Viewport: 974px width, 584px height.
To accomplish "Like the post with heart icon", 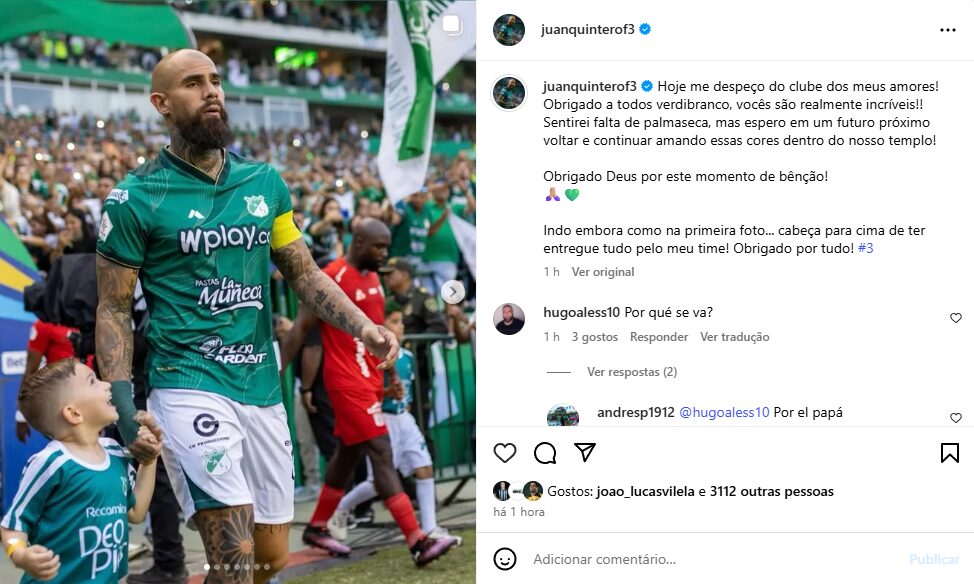I will [505, 454].
